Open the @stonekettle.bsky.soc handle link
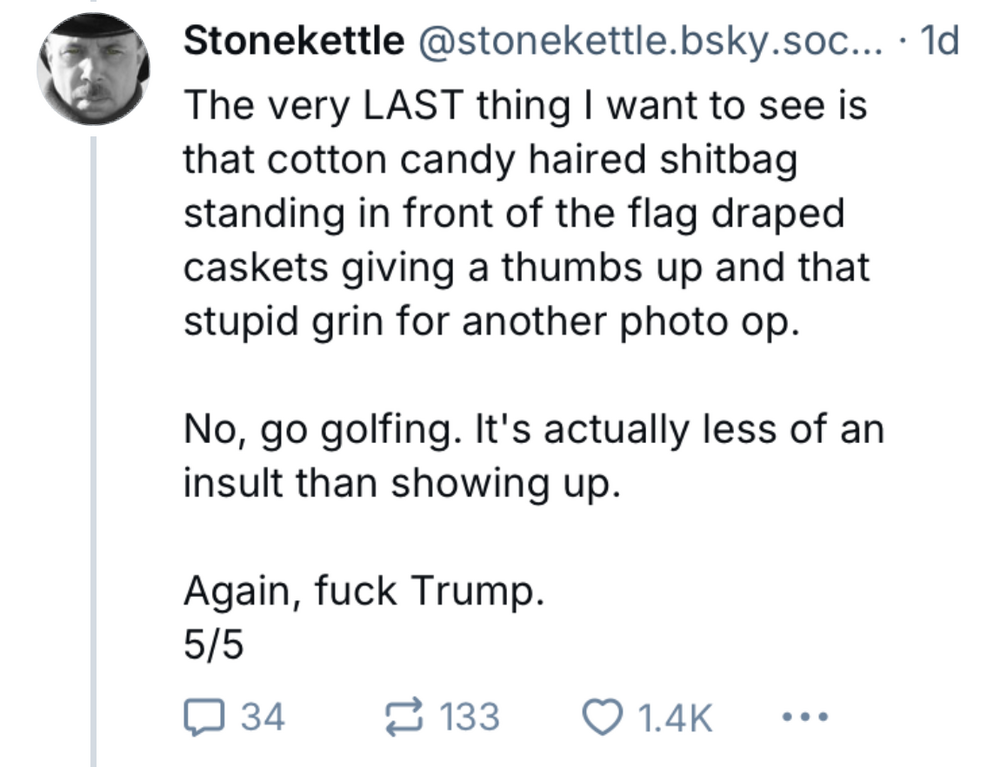 coord(640,41)
